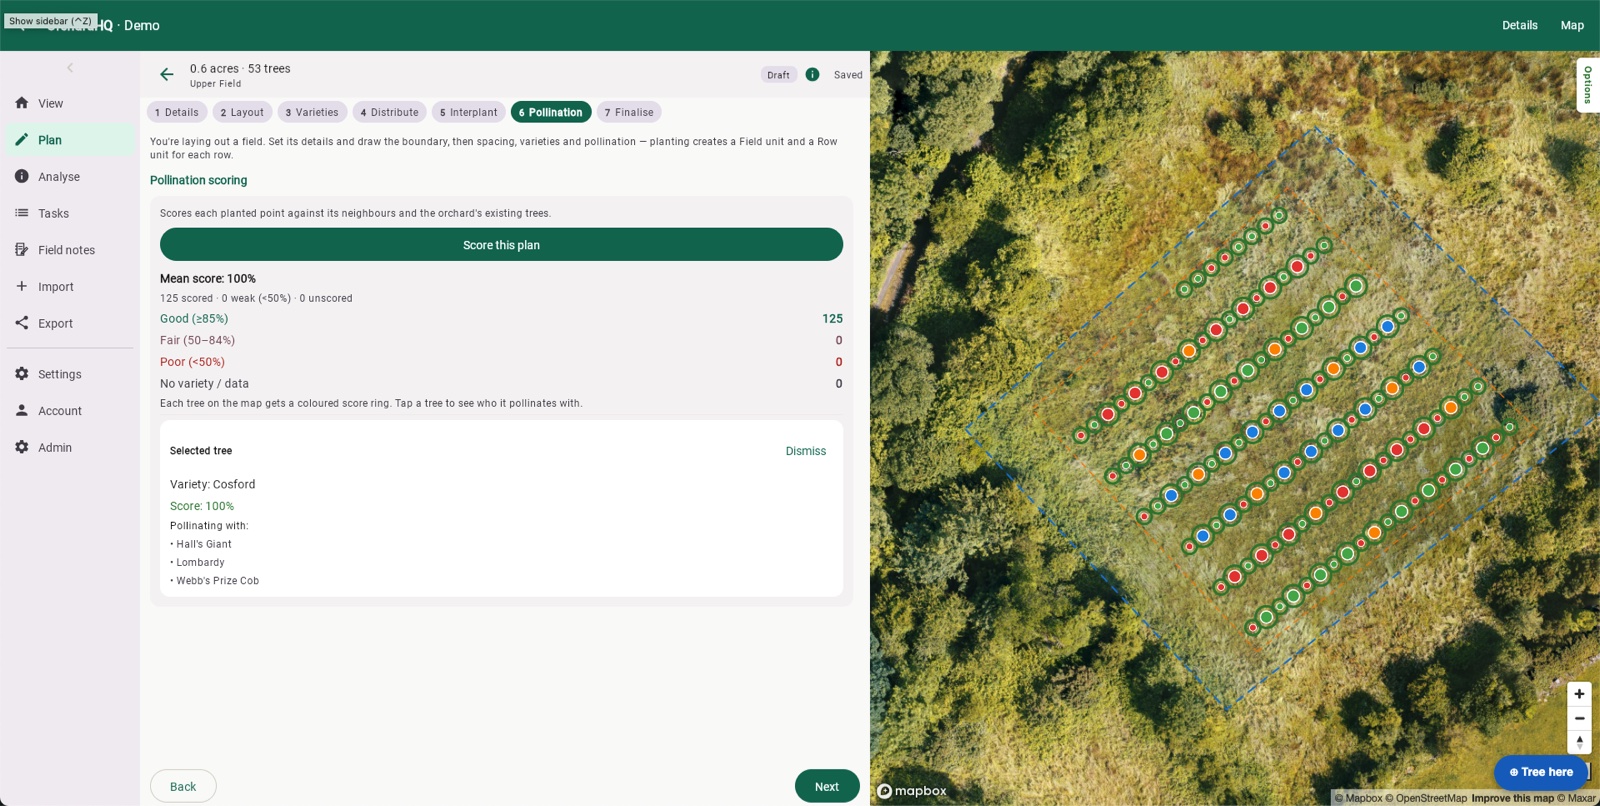Open Field notes icon in sidebar
This screenshot has height=806, width=1600.
22,250
